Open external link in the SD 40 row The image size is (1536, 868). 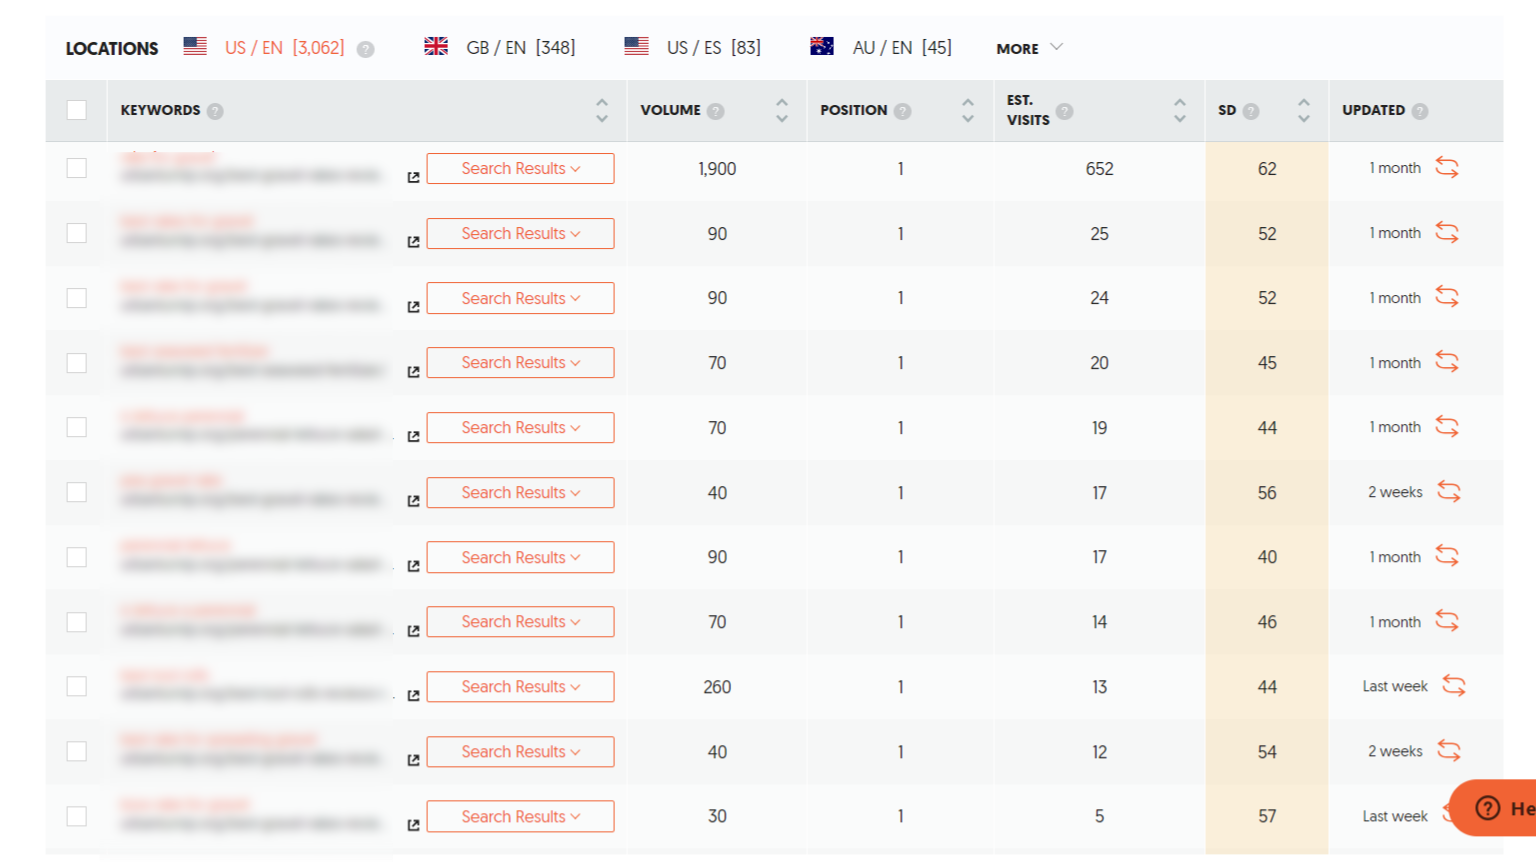click(413, 566)
